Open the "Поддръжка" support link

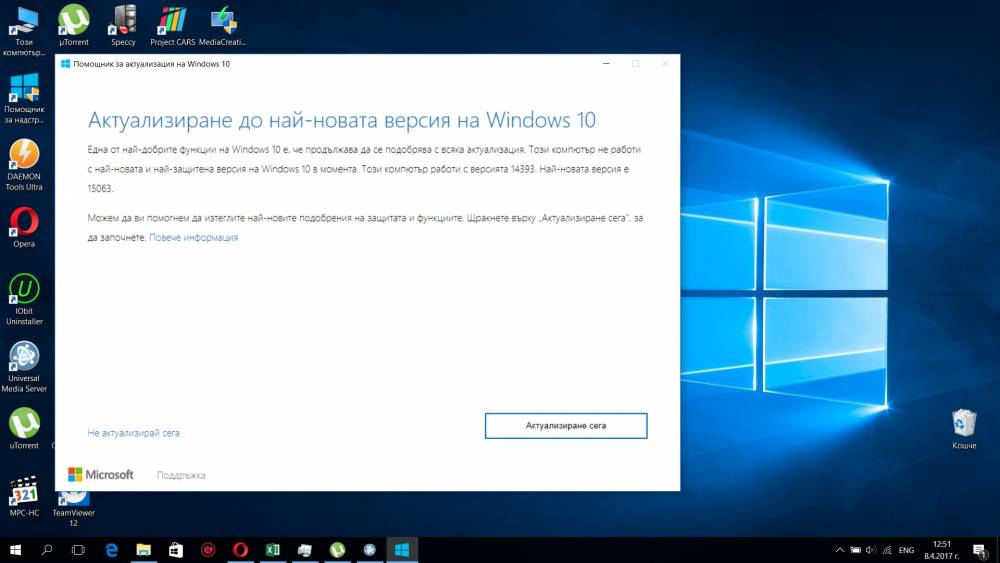181,475
